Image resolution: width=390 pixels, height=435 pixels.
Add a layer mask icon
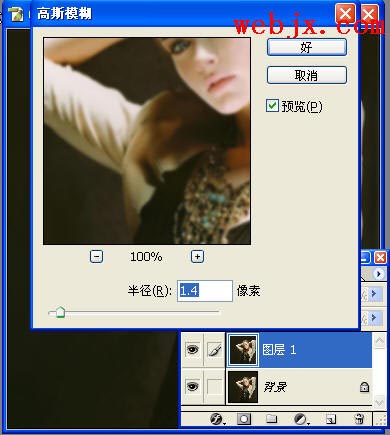(x=244, y=419)
